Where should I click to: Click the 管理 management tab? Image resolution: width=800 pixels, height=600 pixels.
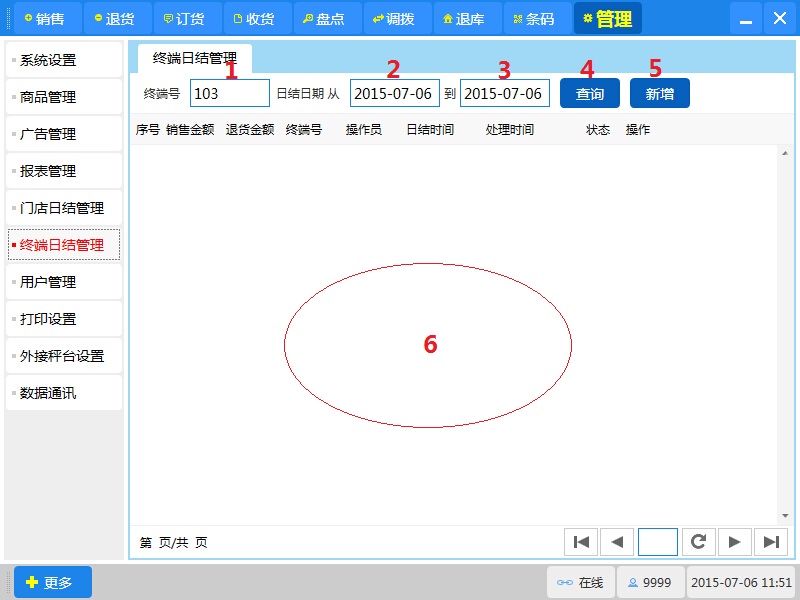608,18
